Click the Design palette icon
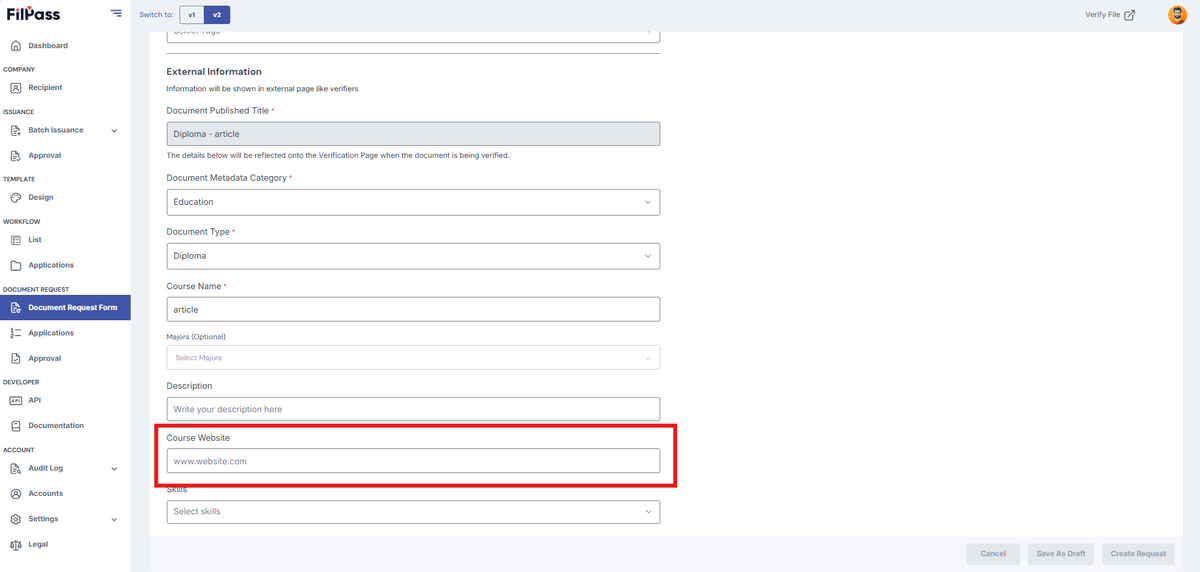Viewport: 1200px width, 572px height. [16, 198]
